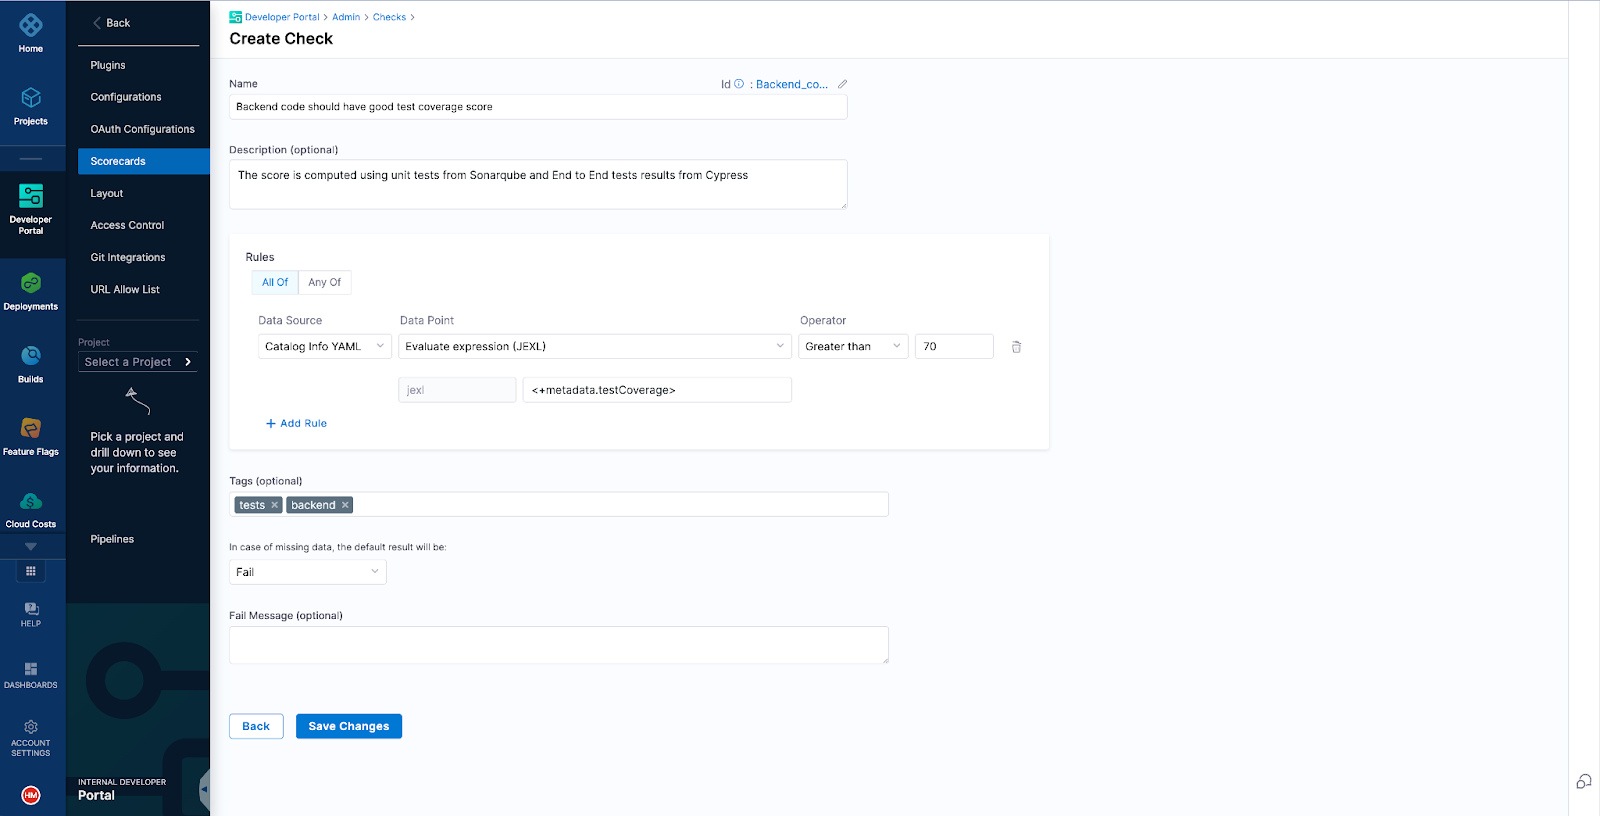Open Home from the left navigation
Screen dimensions: 1600x816
[x=31, y=32]
